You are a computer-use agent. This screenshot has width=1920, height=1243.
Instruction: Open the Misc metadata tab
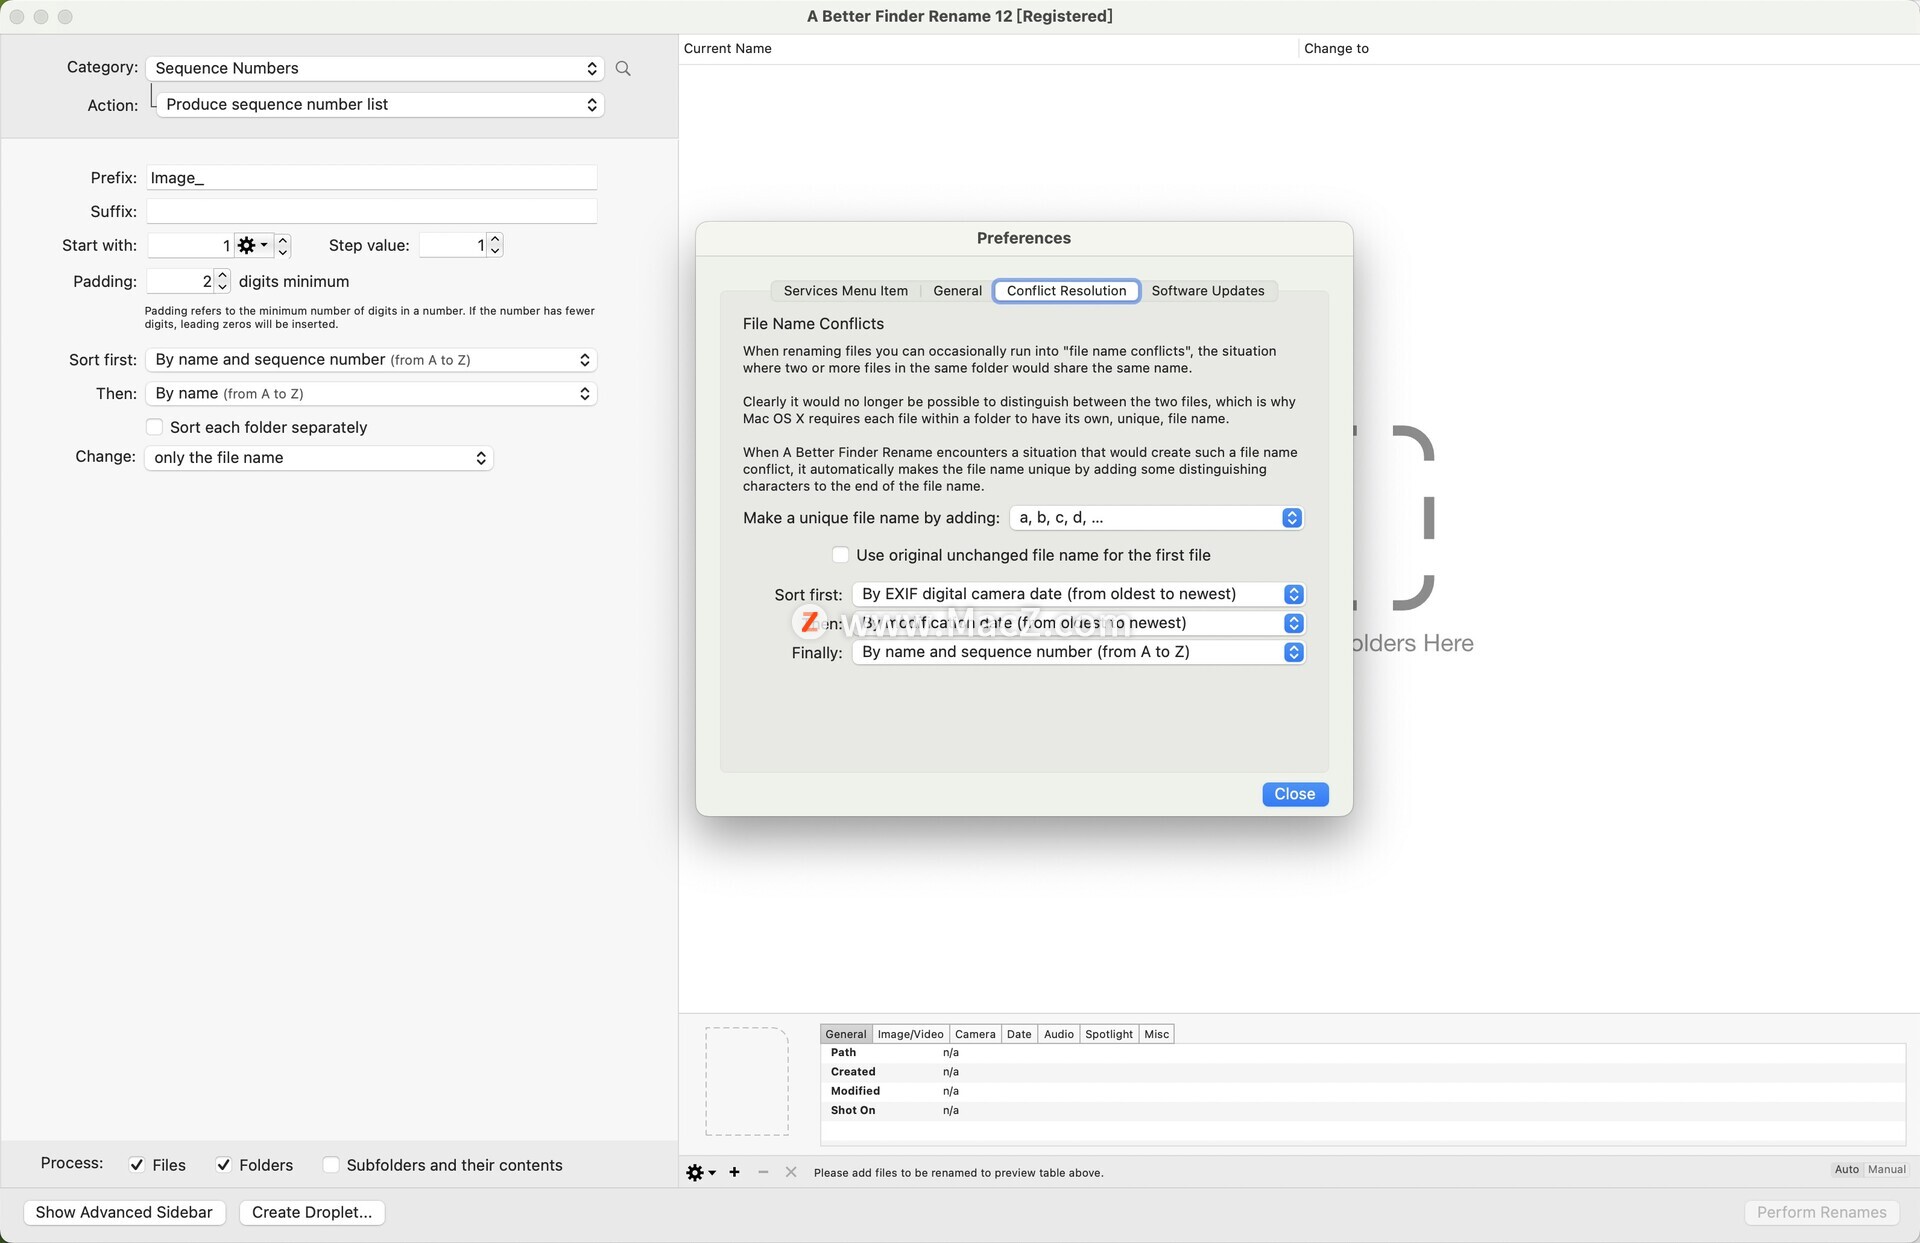1156,1034
